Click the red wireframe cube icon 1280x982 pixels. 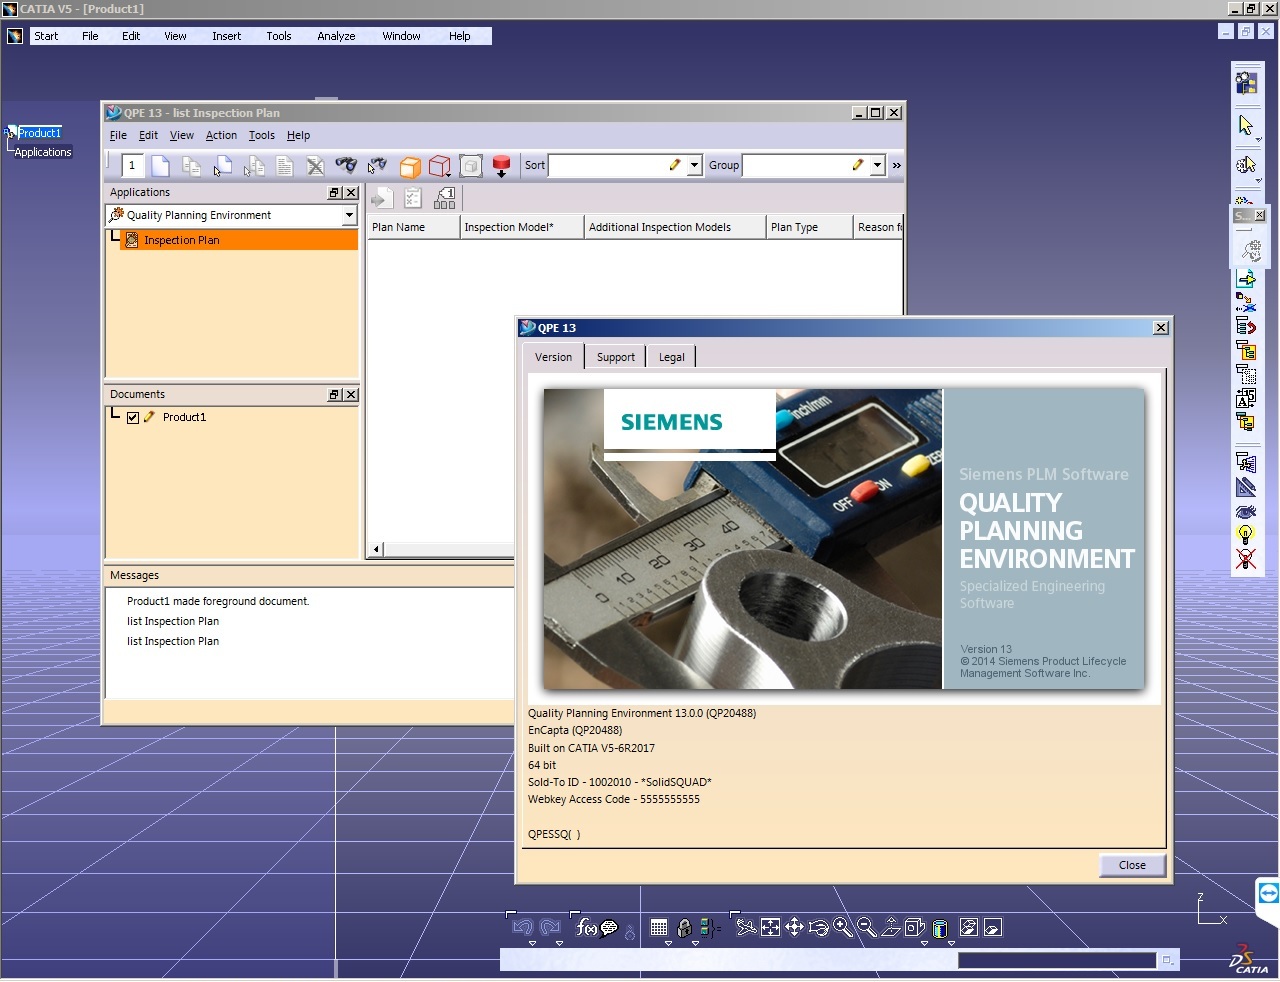click(x=440, y=166)
